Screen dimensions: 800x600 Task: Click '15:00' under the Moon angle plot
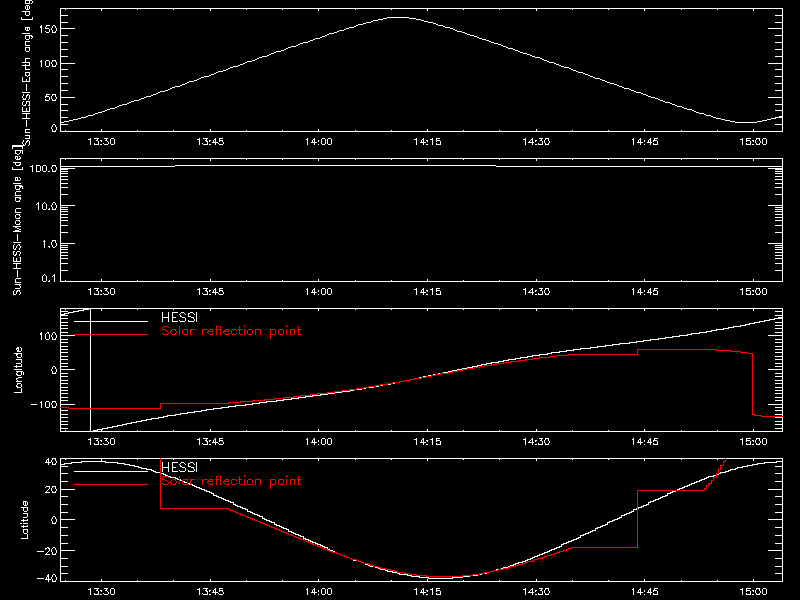(753, 292)
